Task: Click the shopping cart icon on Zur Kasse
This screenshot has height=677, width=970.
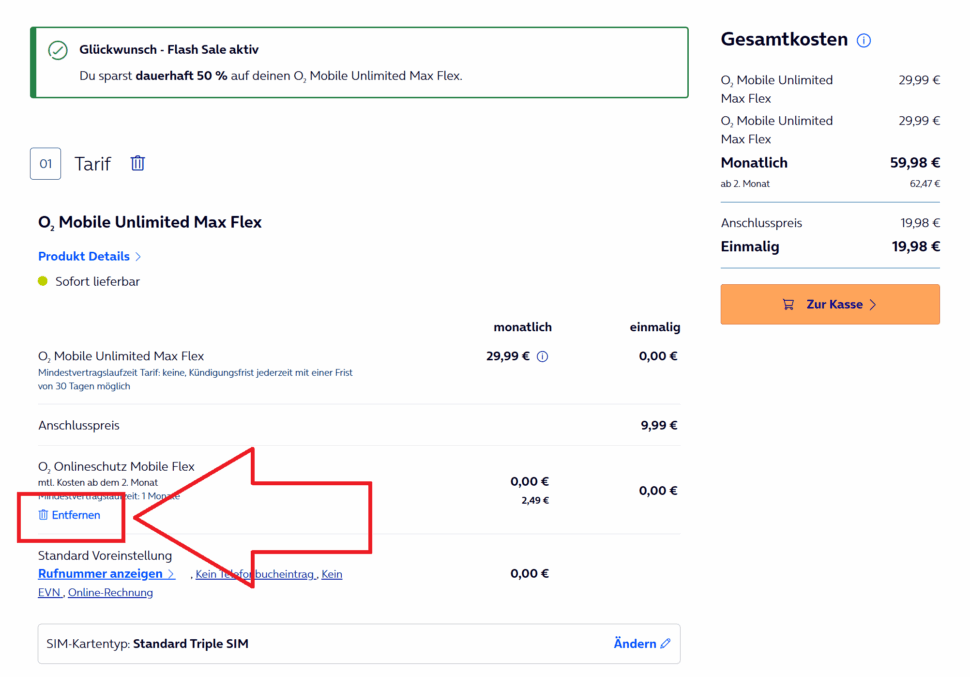Action: [x=790, y=304]
